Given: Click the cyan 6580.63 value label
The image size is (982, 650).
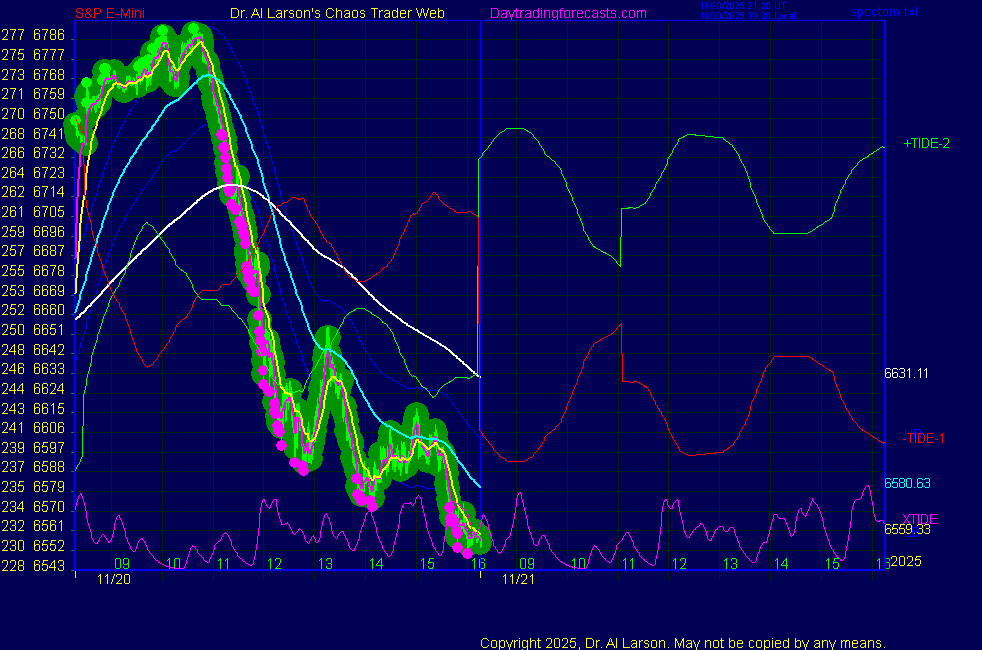Looking at the screenshot, I should [x=907, y=483].
